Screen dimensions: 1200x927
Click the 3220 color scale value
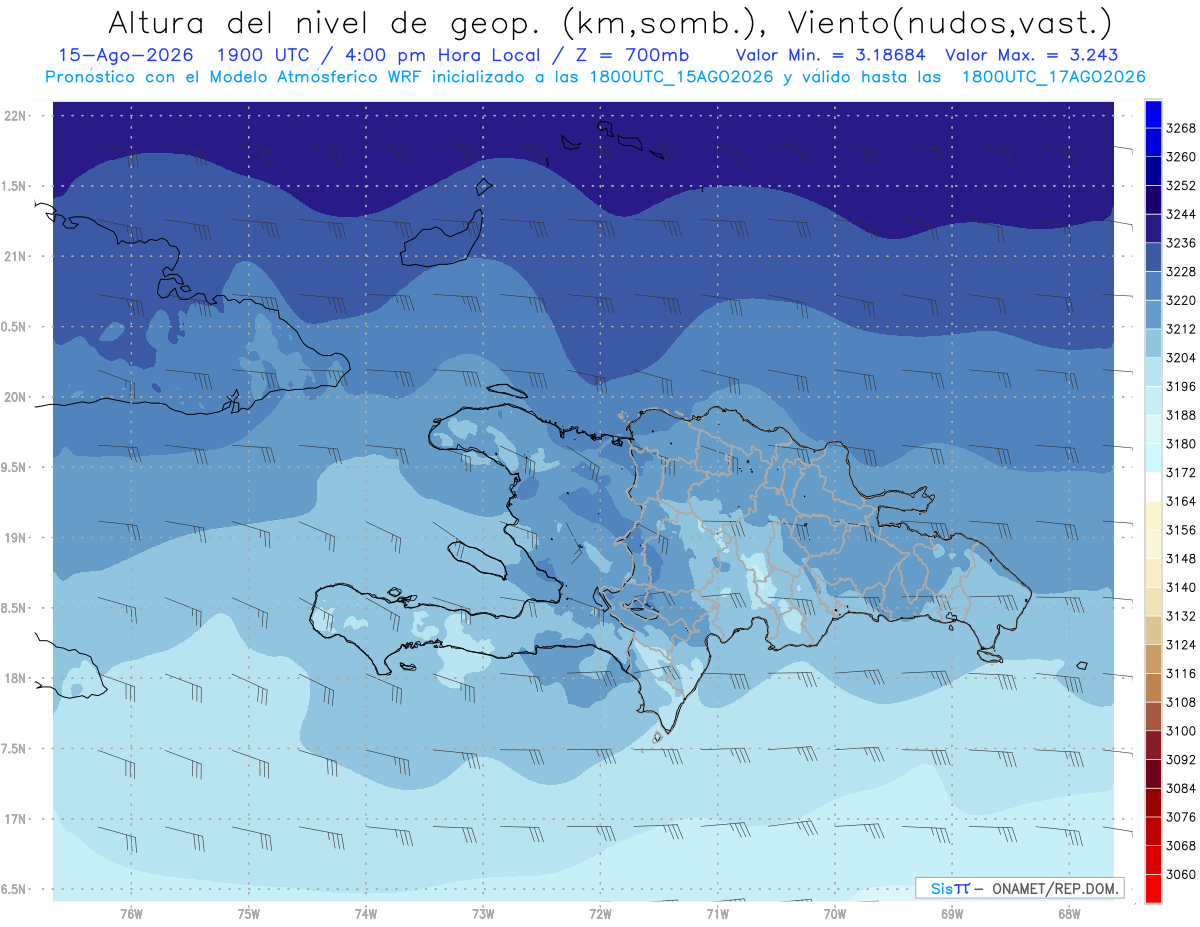pyautogui.click(x=1181, y=300)
